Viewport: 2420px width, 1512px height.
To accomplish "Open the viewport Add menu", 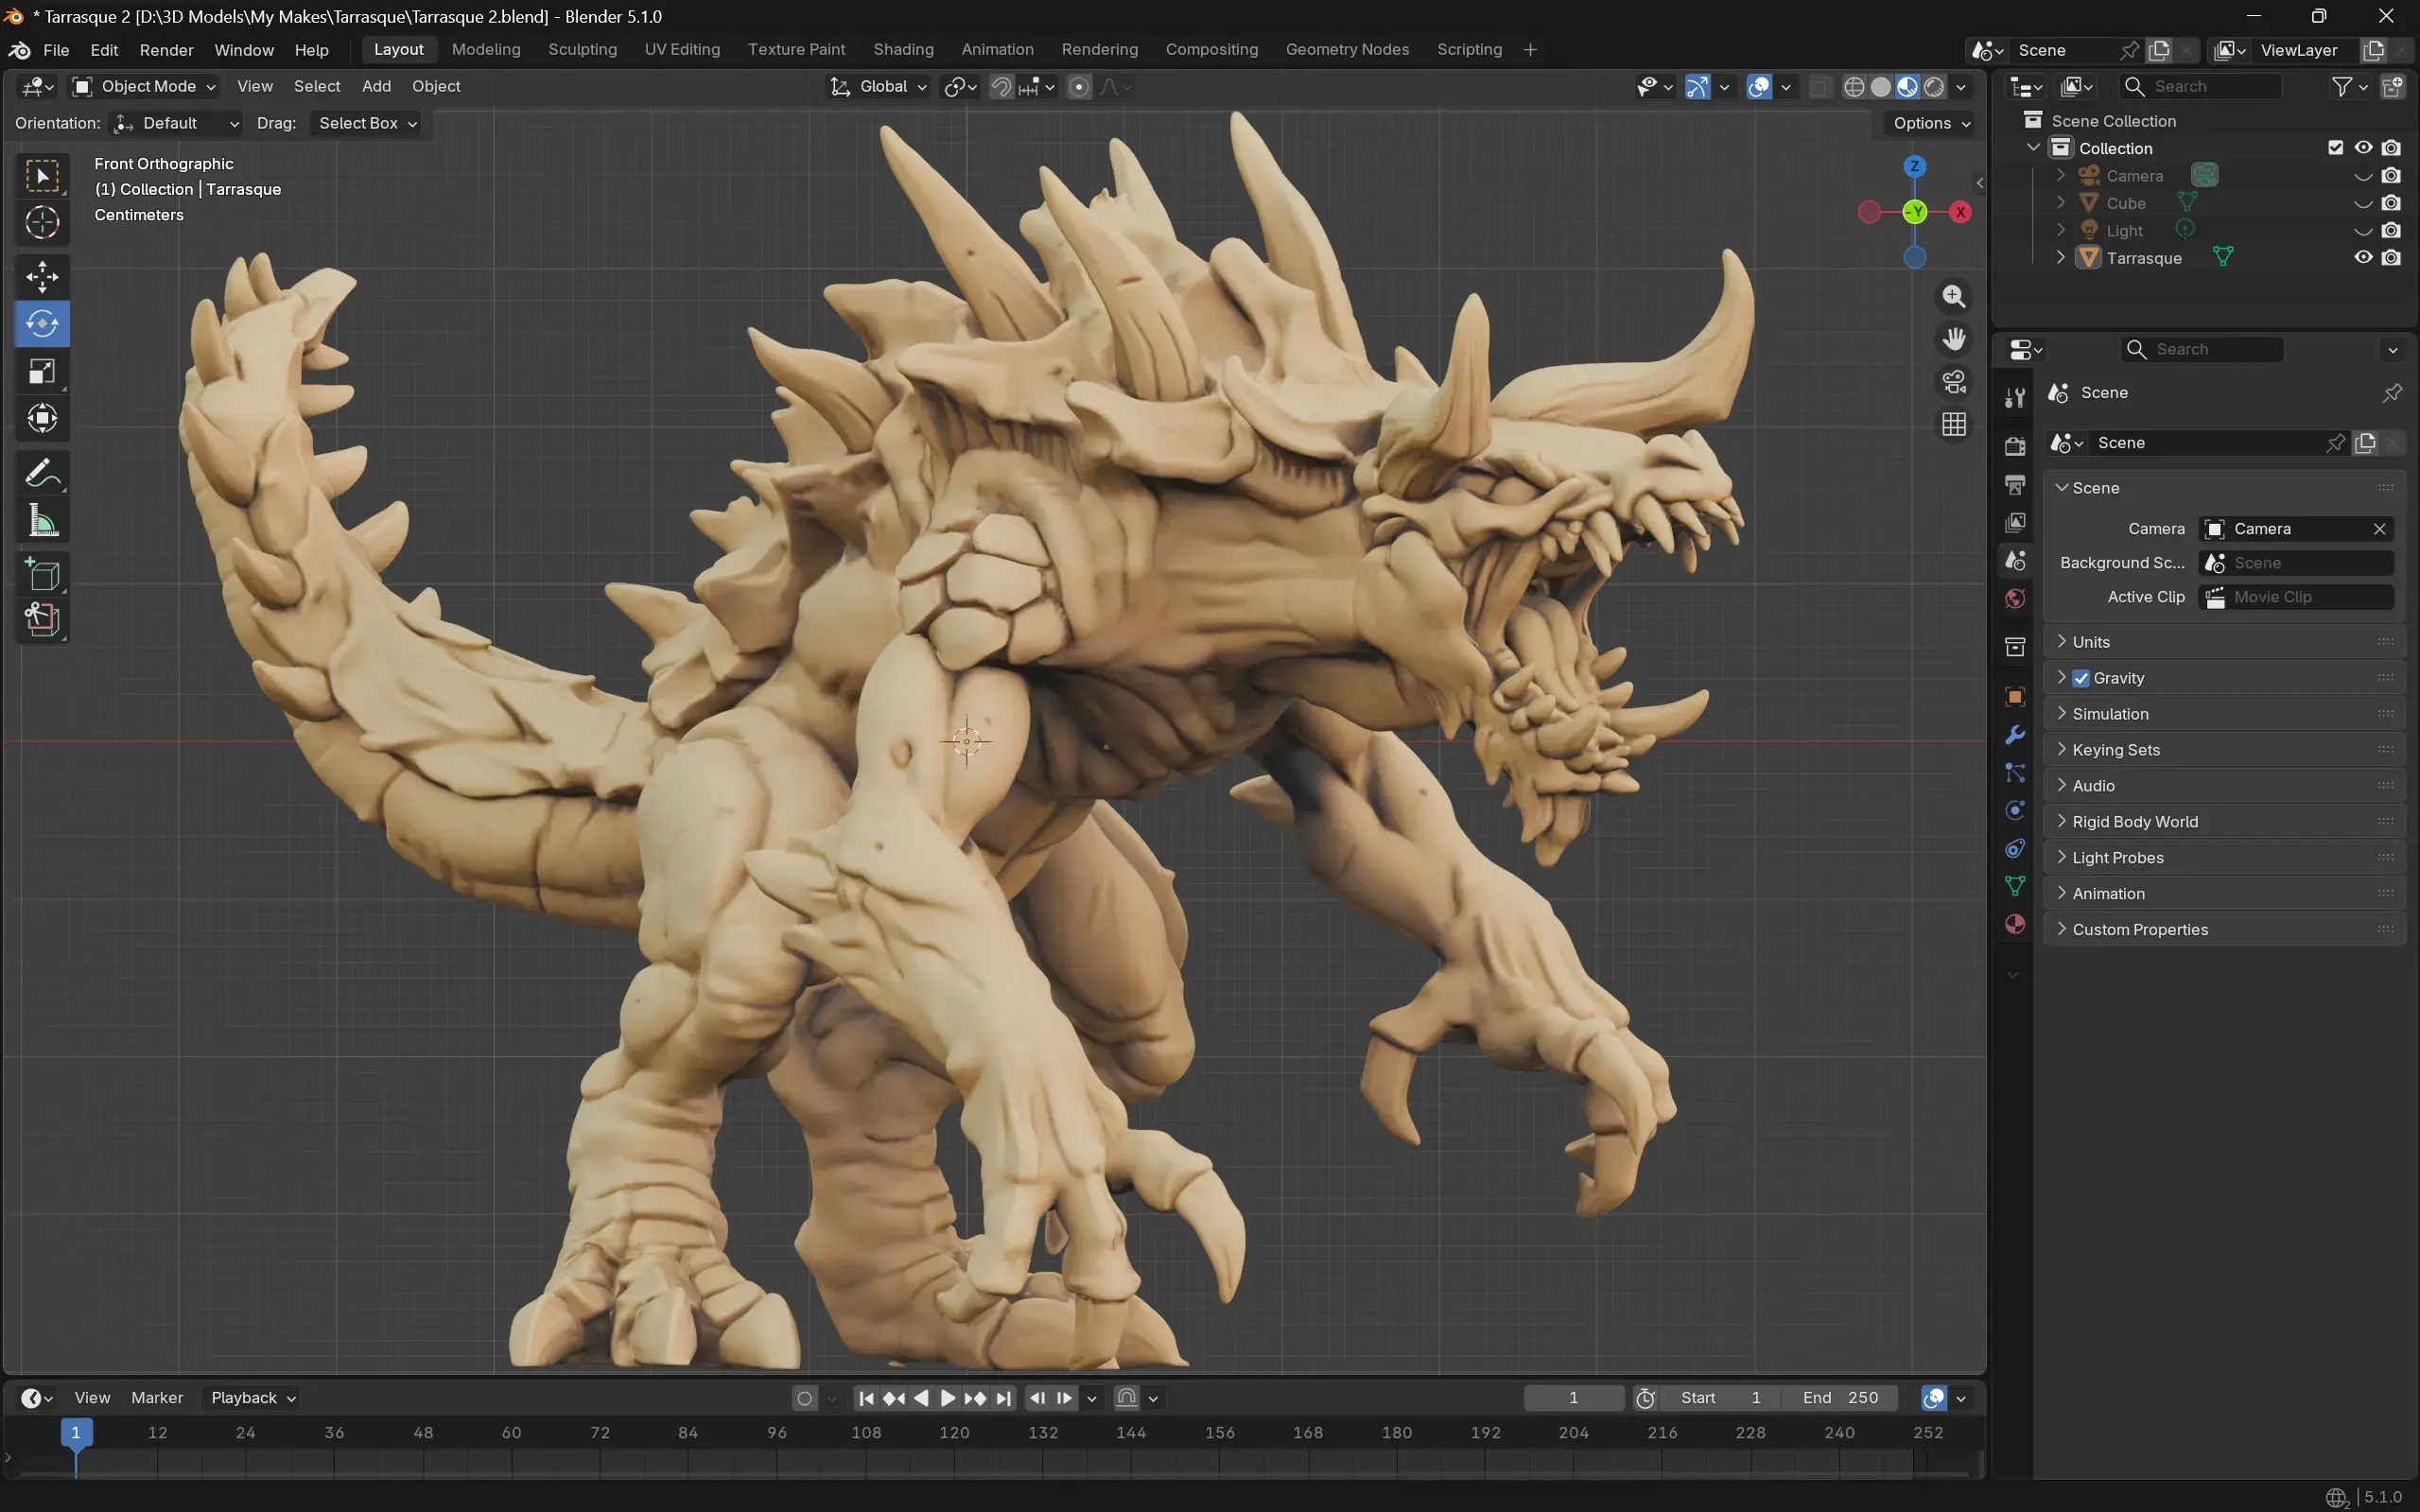I will click(376, 87).
